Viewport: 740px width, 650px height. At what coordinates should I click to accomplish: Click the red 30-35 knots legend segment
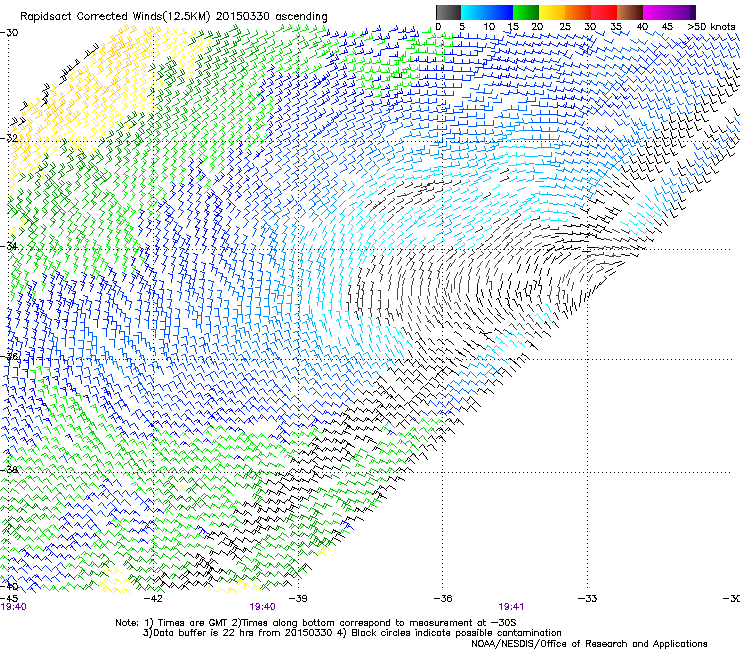pyautogui.click(x=604, y=13)
